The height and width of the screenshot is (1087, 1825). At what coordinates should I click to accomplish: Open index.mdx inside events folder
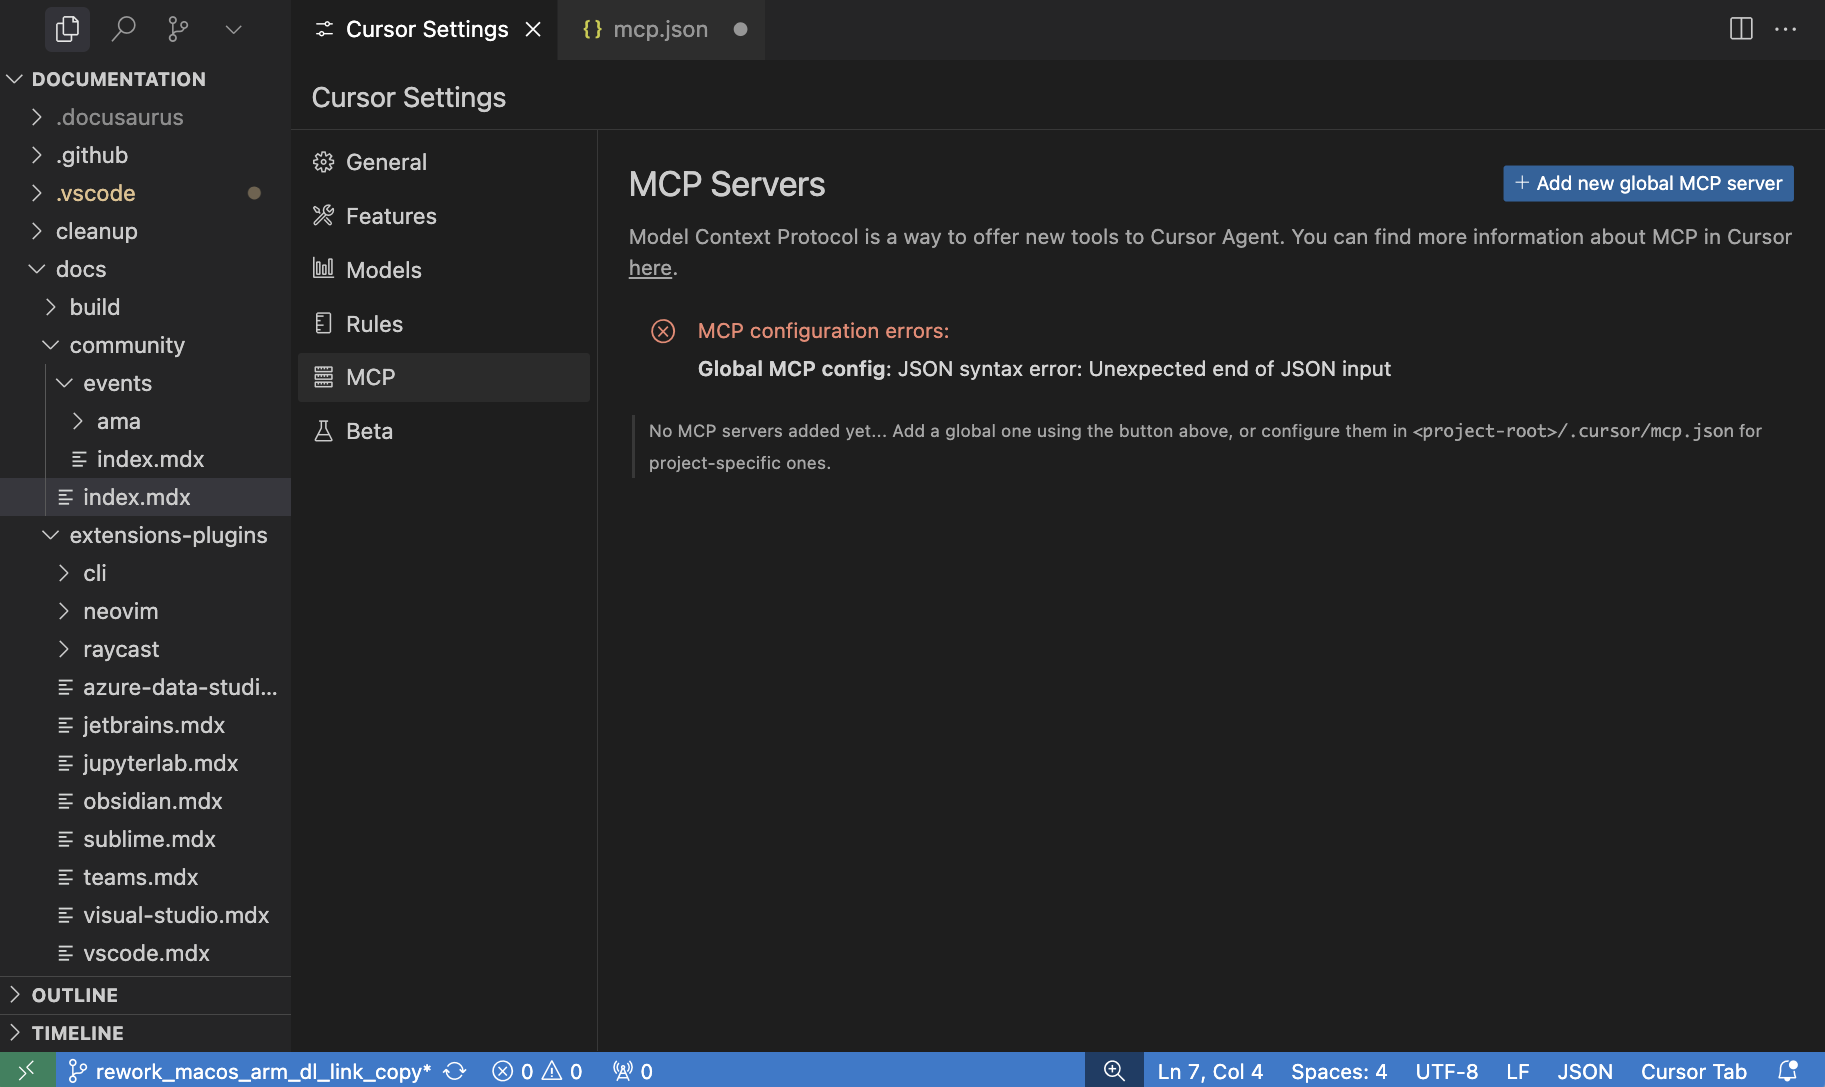[x=146, y=459]
